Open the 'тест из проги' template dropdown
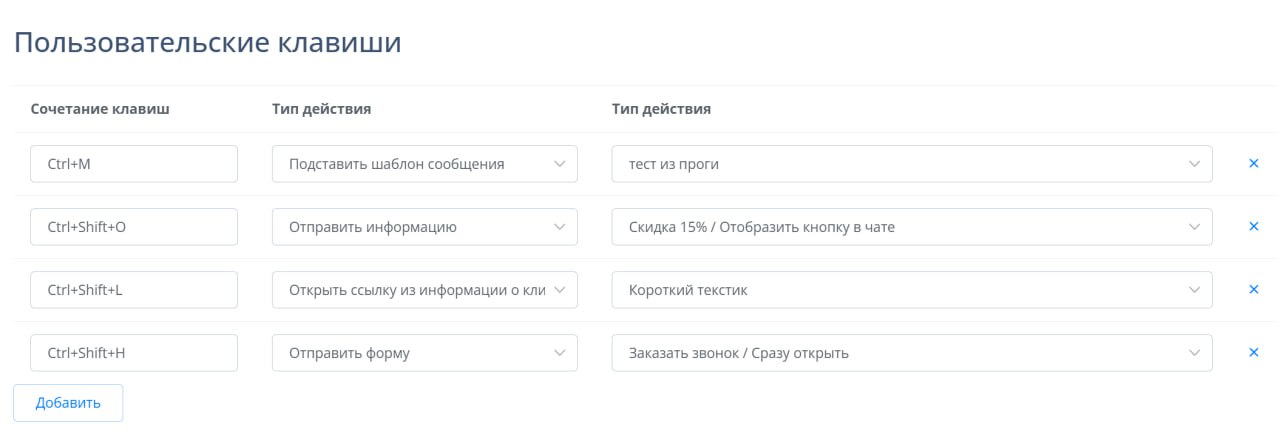The width and height of the screenshot is (1280, 435). (x=911, y=164)
